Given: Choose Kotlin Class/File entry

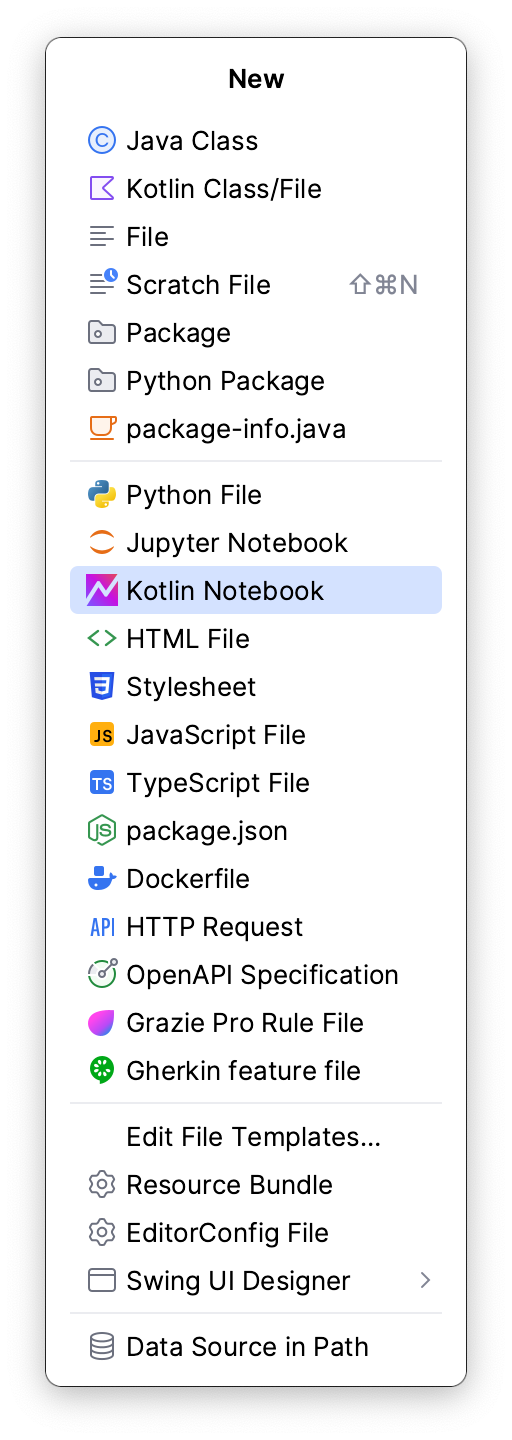Looking at the screenshot, I should click(x=256, y=189).
